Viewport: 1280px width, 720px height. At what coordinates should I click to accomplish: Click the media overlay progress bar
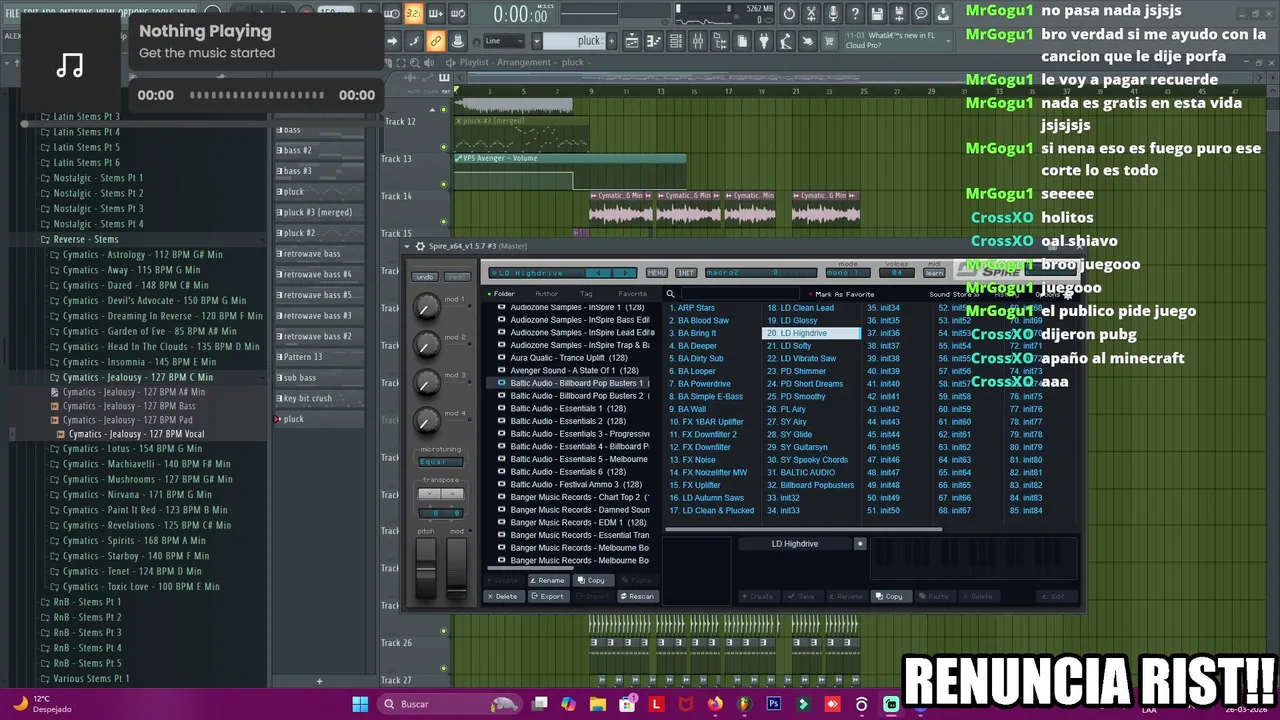tap(258, 95)
